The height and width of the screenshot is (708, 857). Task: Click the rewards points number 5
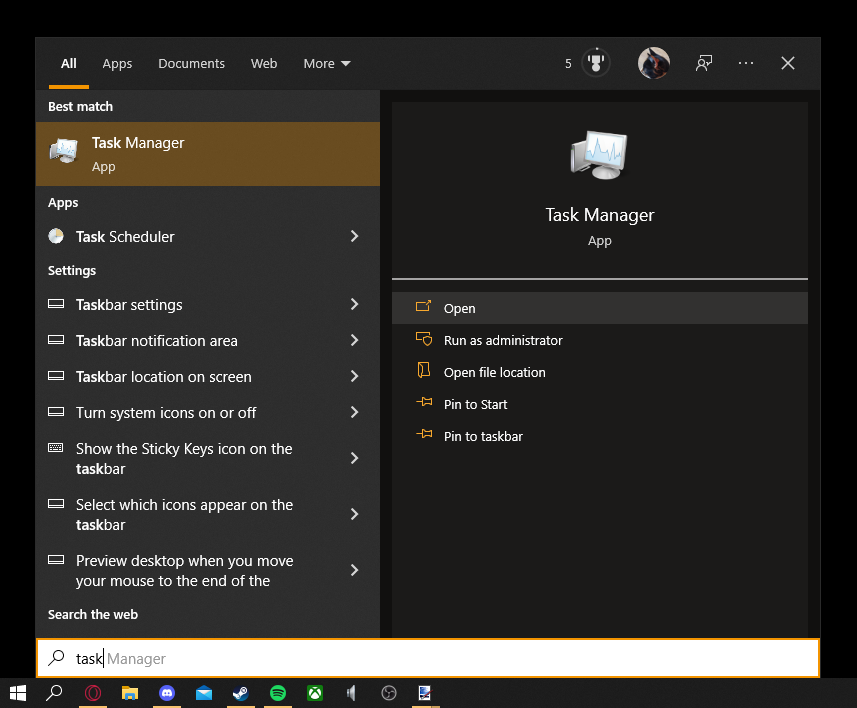click(x=568, y=63)
